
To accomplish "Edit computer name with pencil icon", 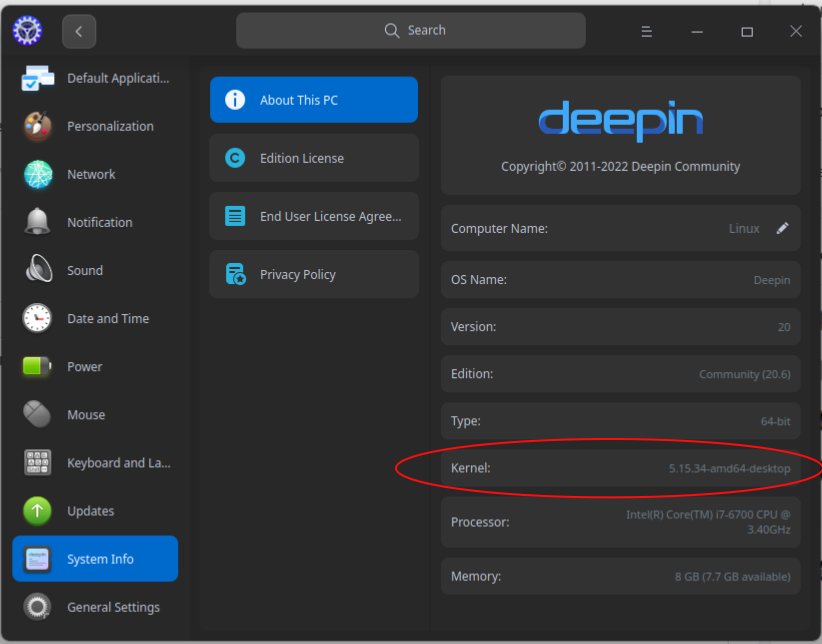I will click(x=782, y=228).
